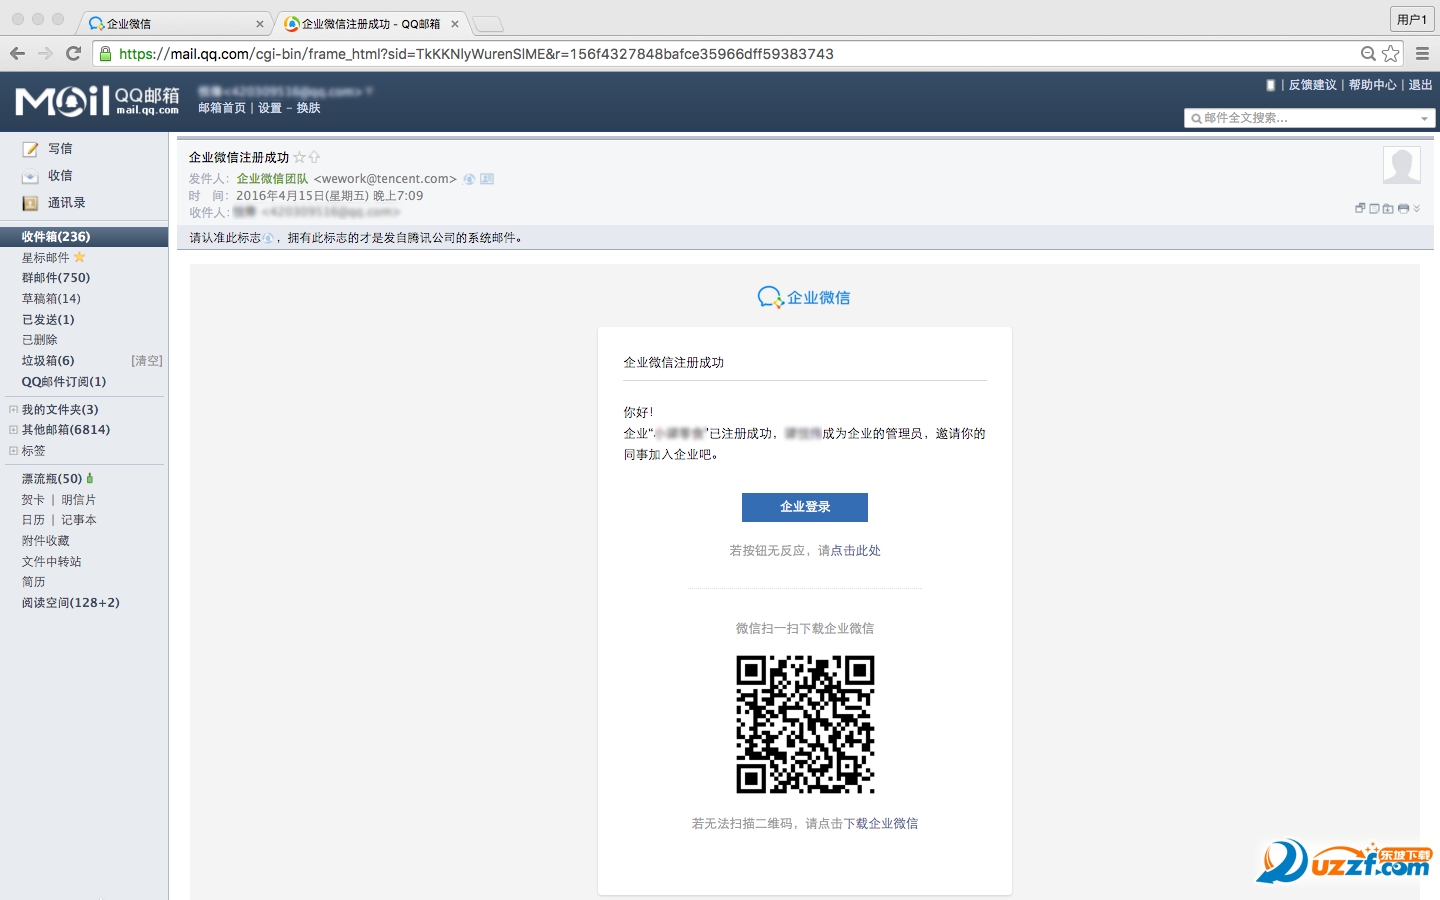Click the notepad icon in the mail toolbar

1374,208
